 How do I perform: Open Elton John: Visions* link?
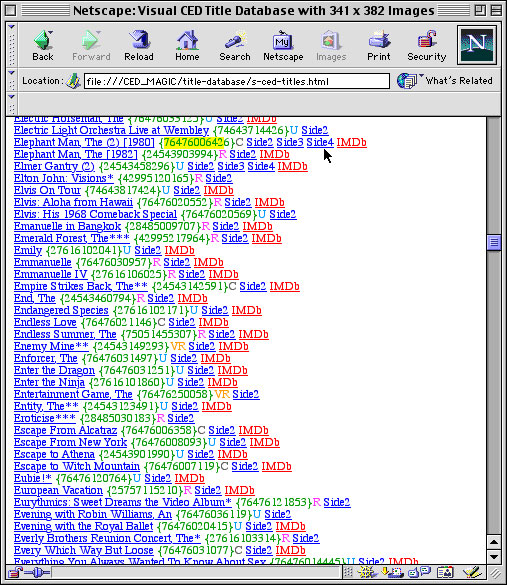pos(64,178)
